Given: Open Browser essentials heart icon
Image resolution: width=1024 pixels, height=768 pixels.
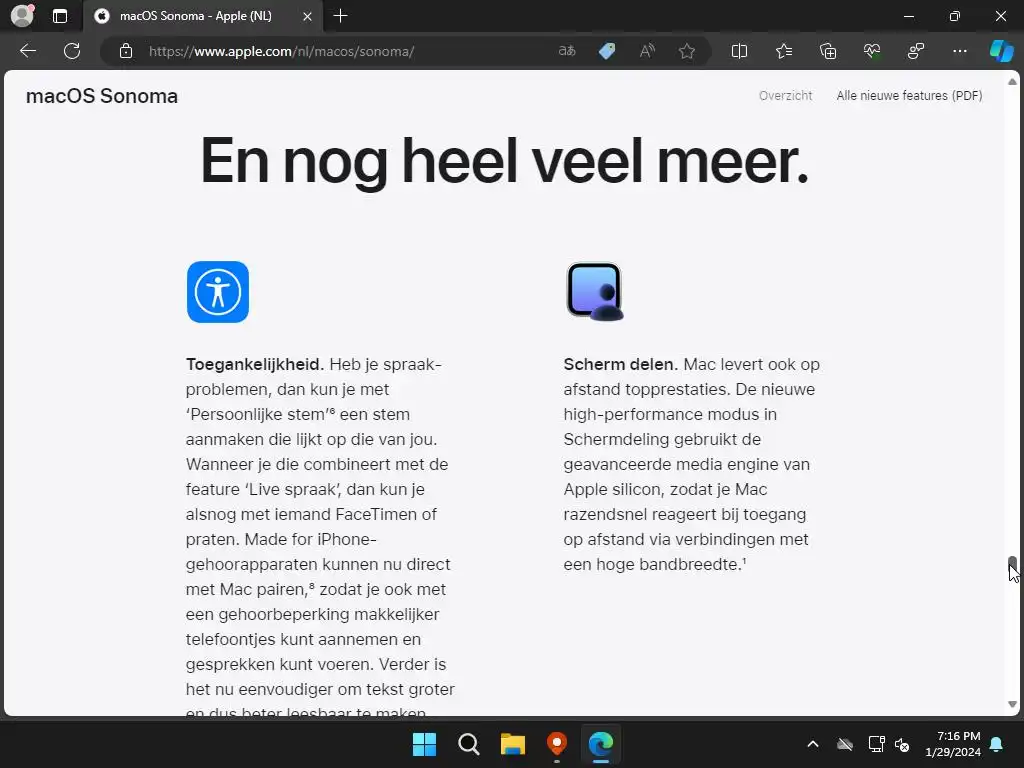Looking at the screenshot, I should tap(872, 51).
